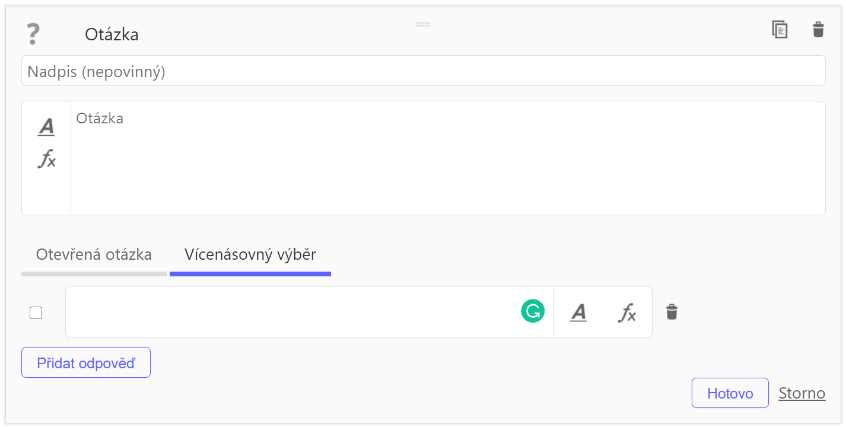Click the Přidat odpověď button
The image size is (846, 427).
(86, 363)
